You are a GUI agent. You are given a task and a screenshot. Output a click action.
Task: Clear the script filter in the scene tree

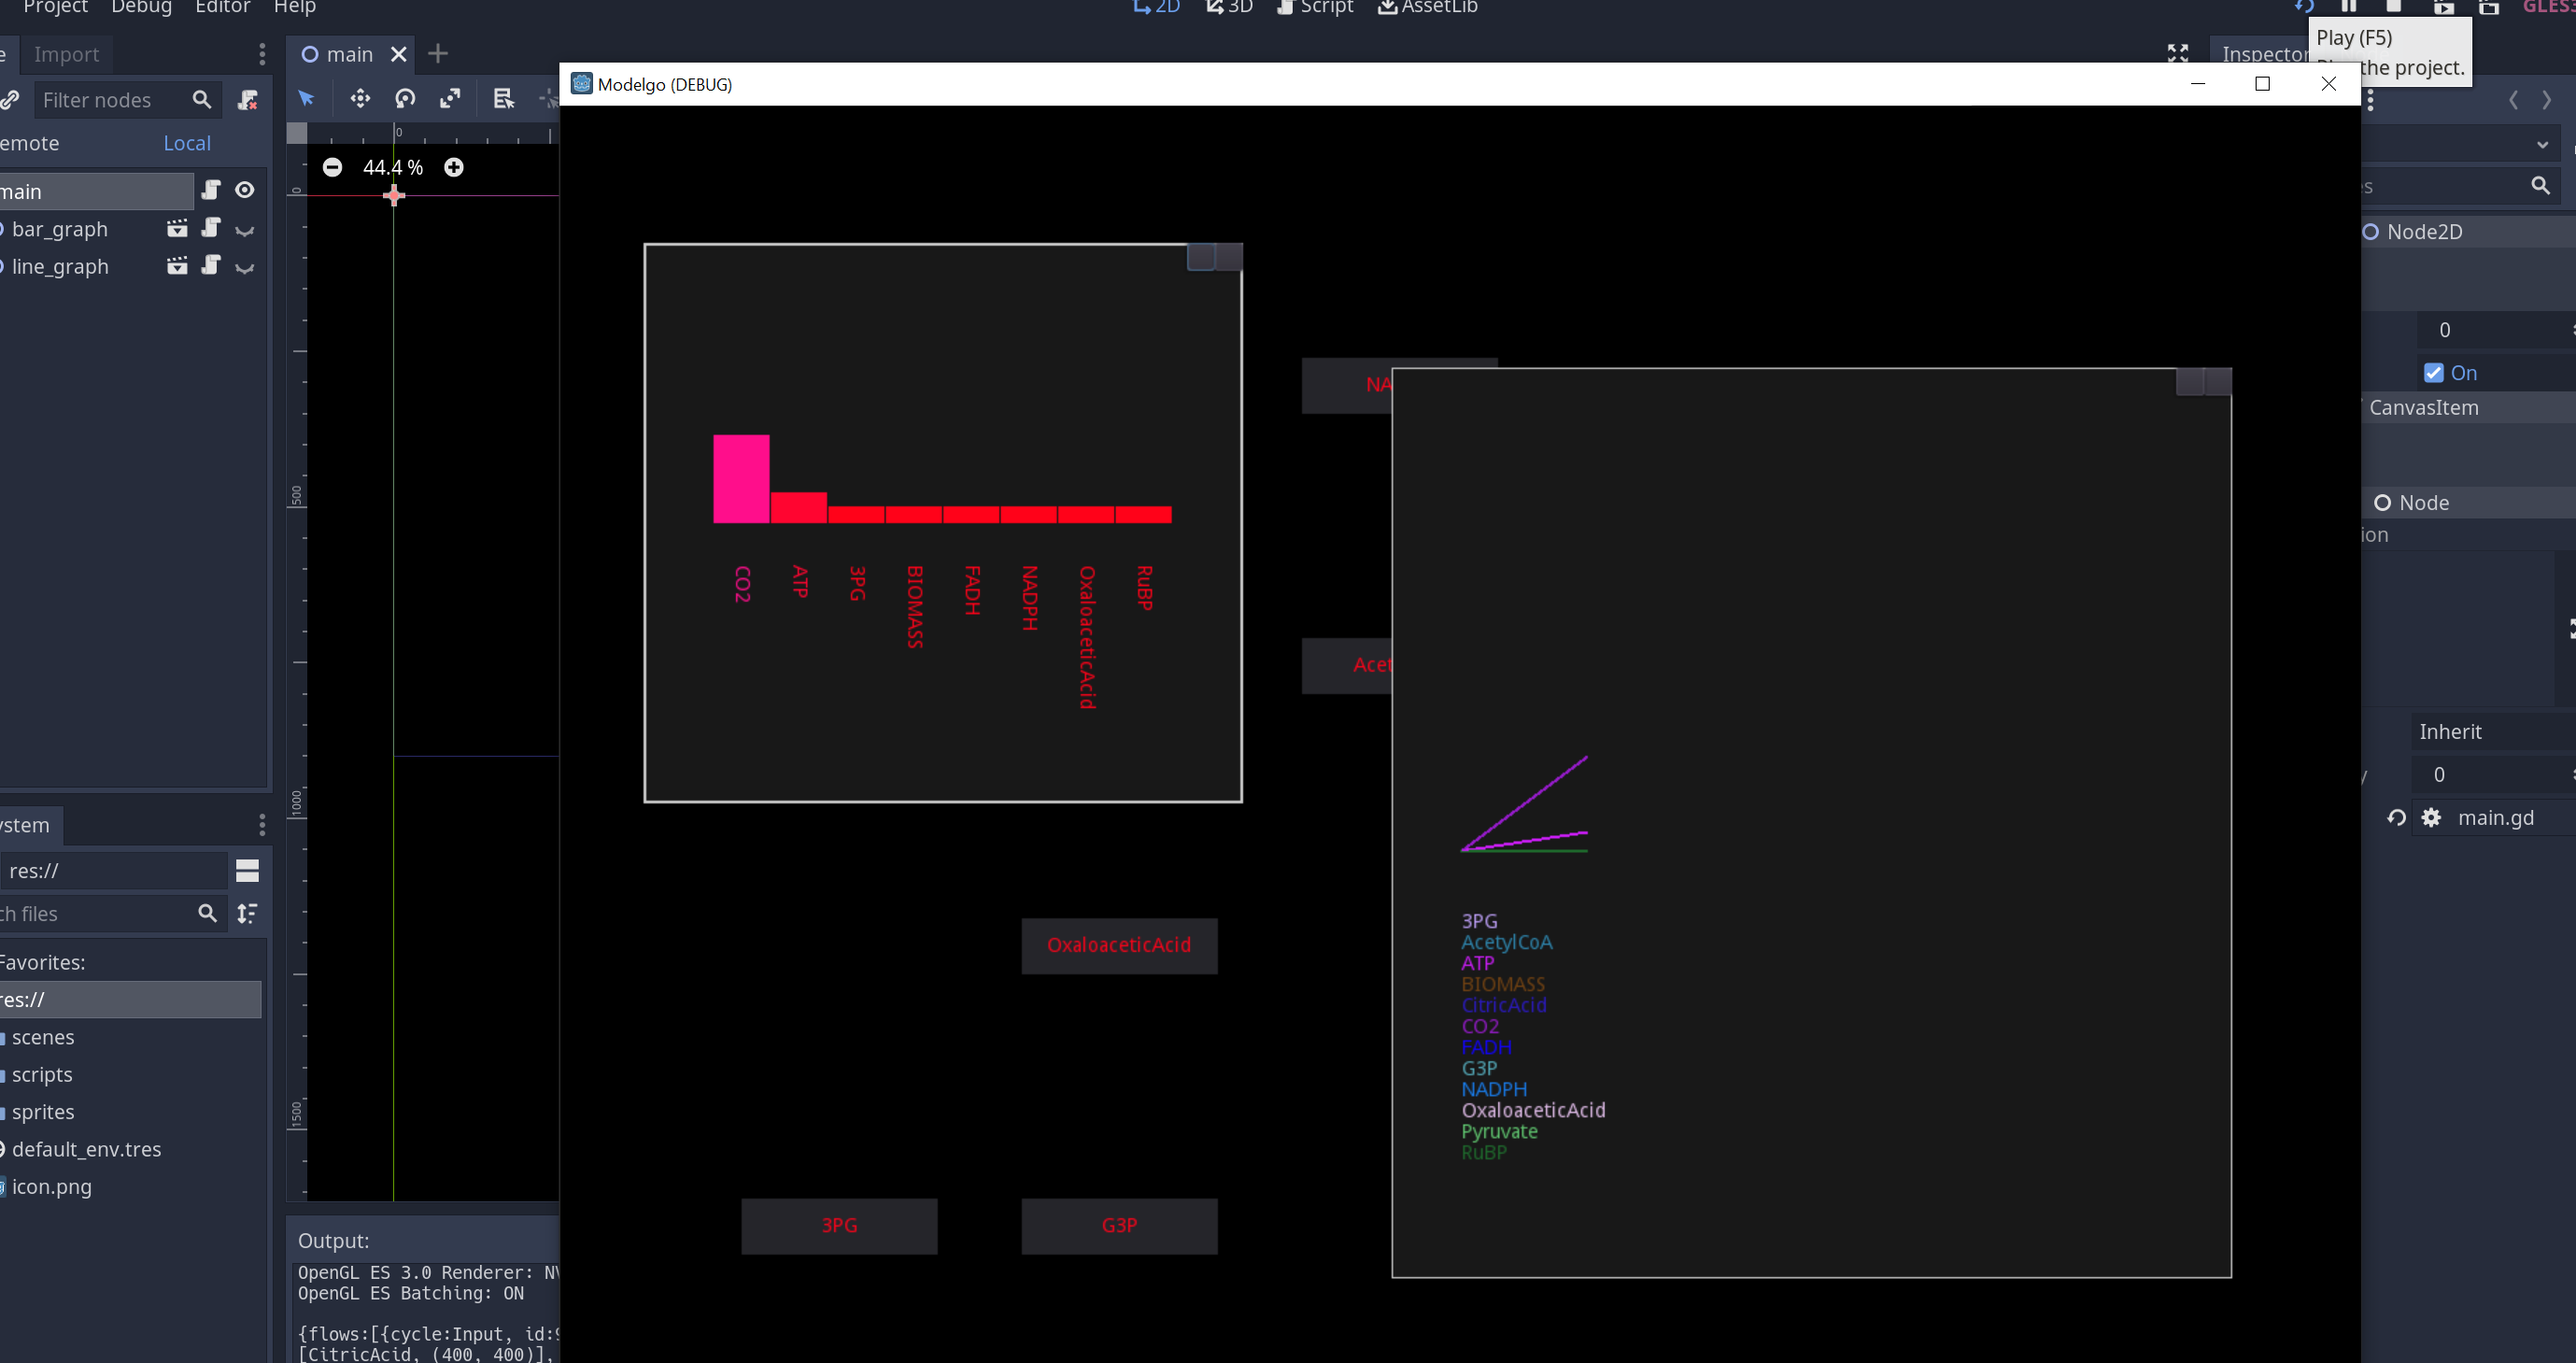(x=248, y=100)
